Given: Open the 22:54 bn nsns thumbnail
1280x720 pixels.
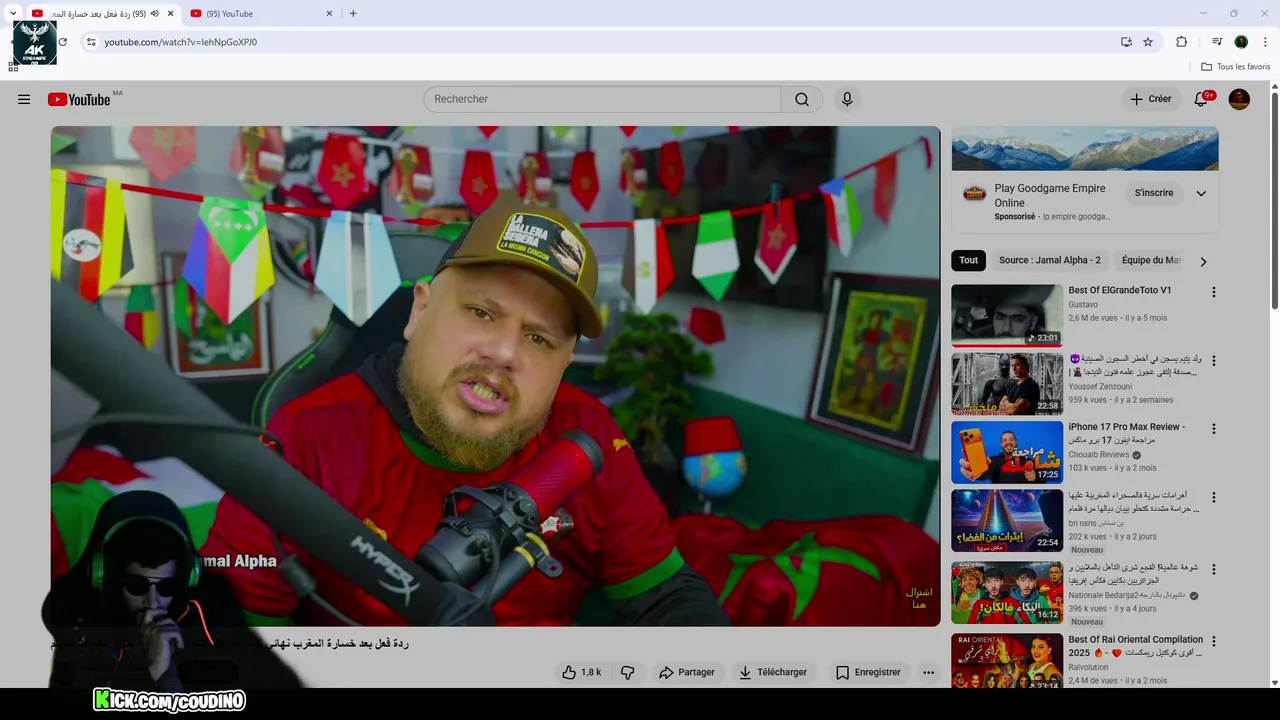Looking at the screenshot, I should pyautogui.click(x=1007, y=520).
